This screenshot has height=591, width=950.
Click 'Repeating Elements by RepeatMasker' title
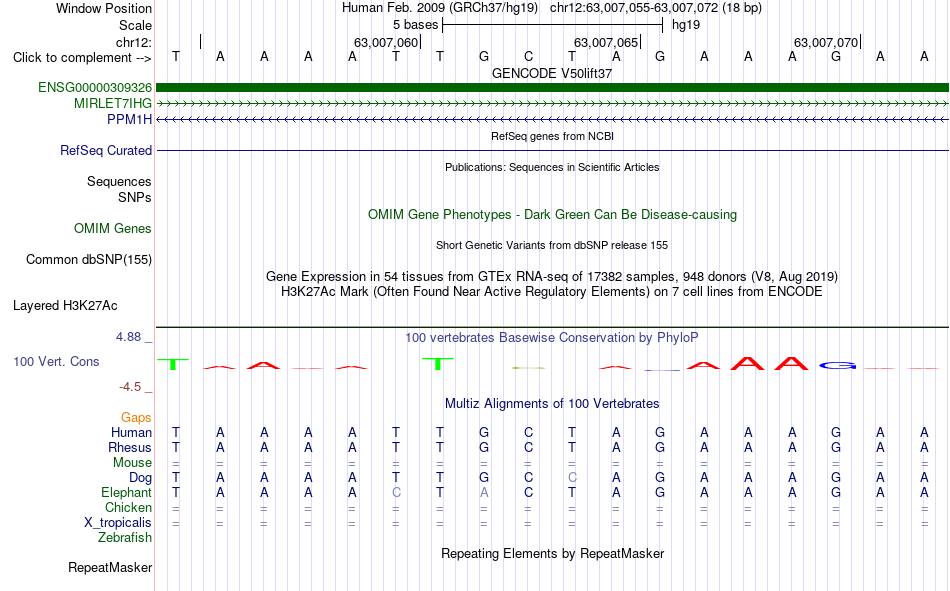552,553
